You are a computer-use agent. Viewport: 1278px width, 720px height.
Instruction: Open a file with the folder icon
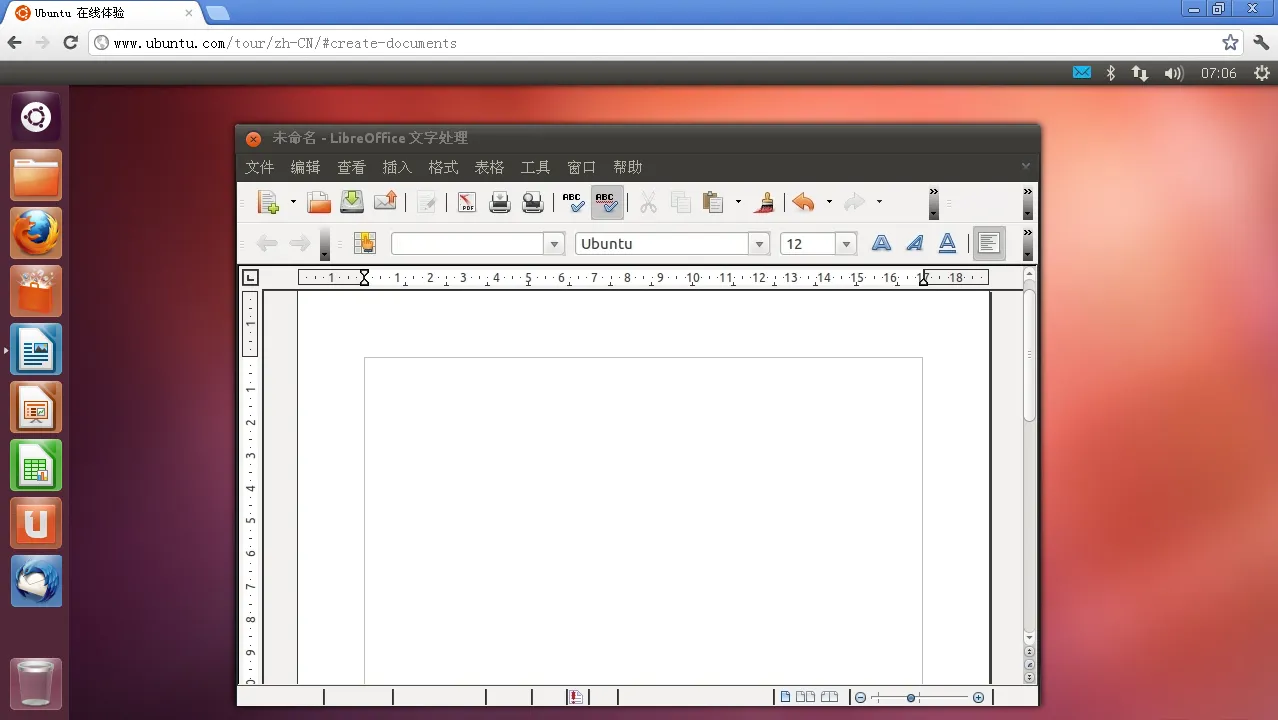[x=319, y=203]
